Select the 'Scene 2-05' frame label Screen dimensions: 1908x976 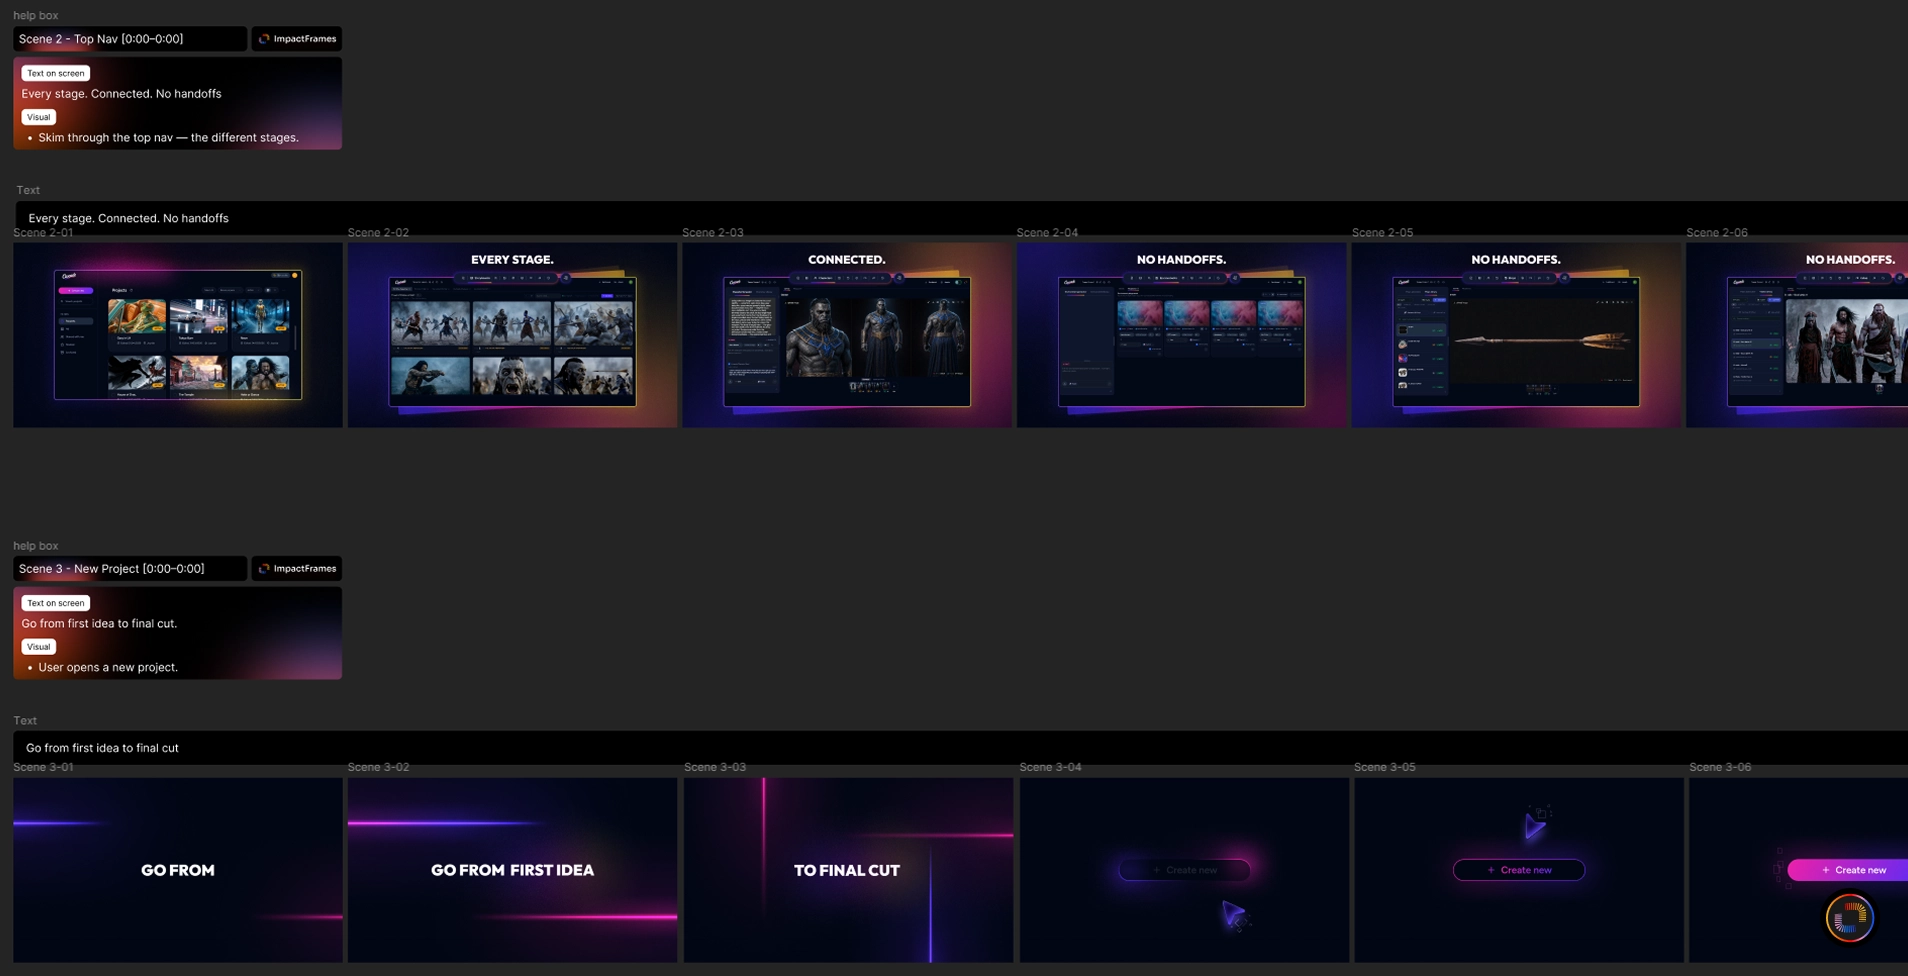pyautogui.click(x=1382, y=233)
